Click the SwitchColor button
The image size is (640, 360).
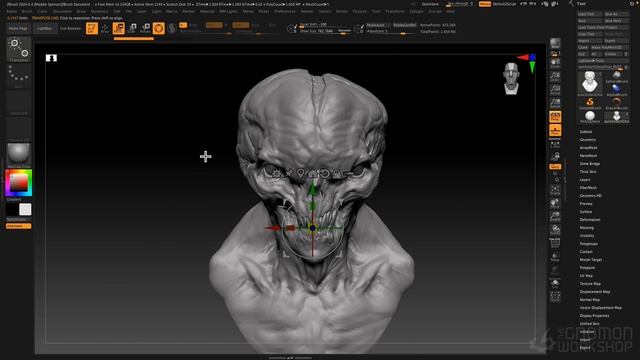pos(18,219)
